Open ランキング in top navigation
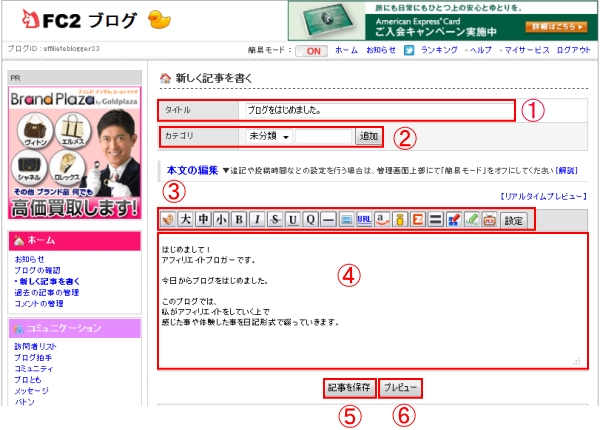600x430 pixels. 439,50
